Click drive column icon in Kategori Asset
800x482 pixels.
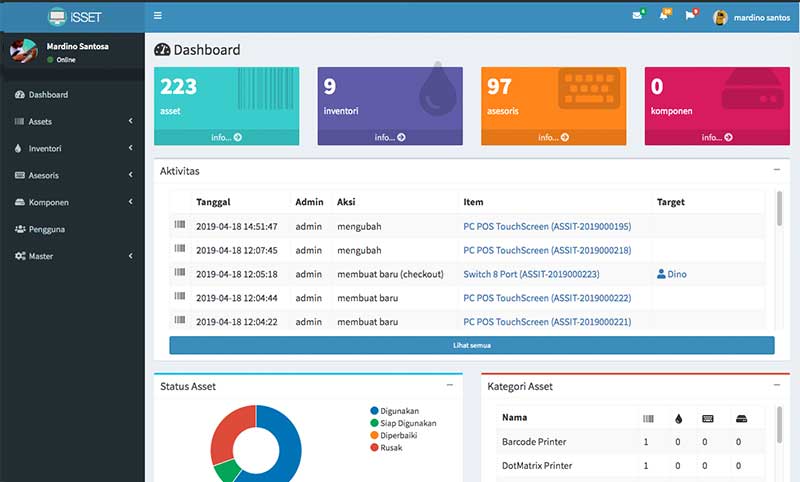click(741, 419)
